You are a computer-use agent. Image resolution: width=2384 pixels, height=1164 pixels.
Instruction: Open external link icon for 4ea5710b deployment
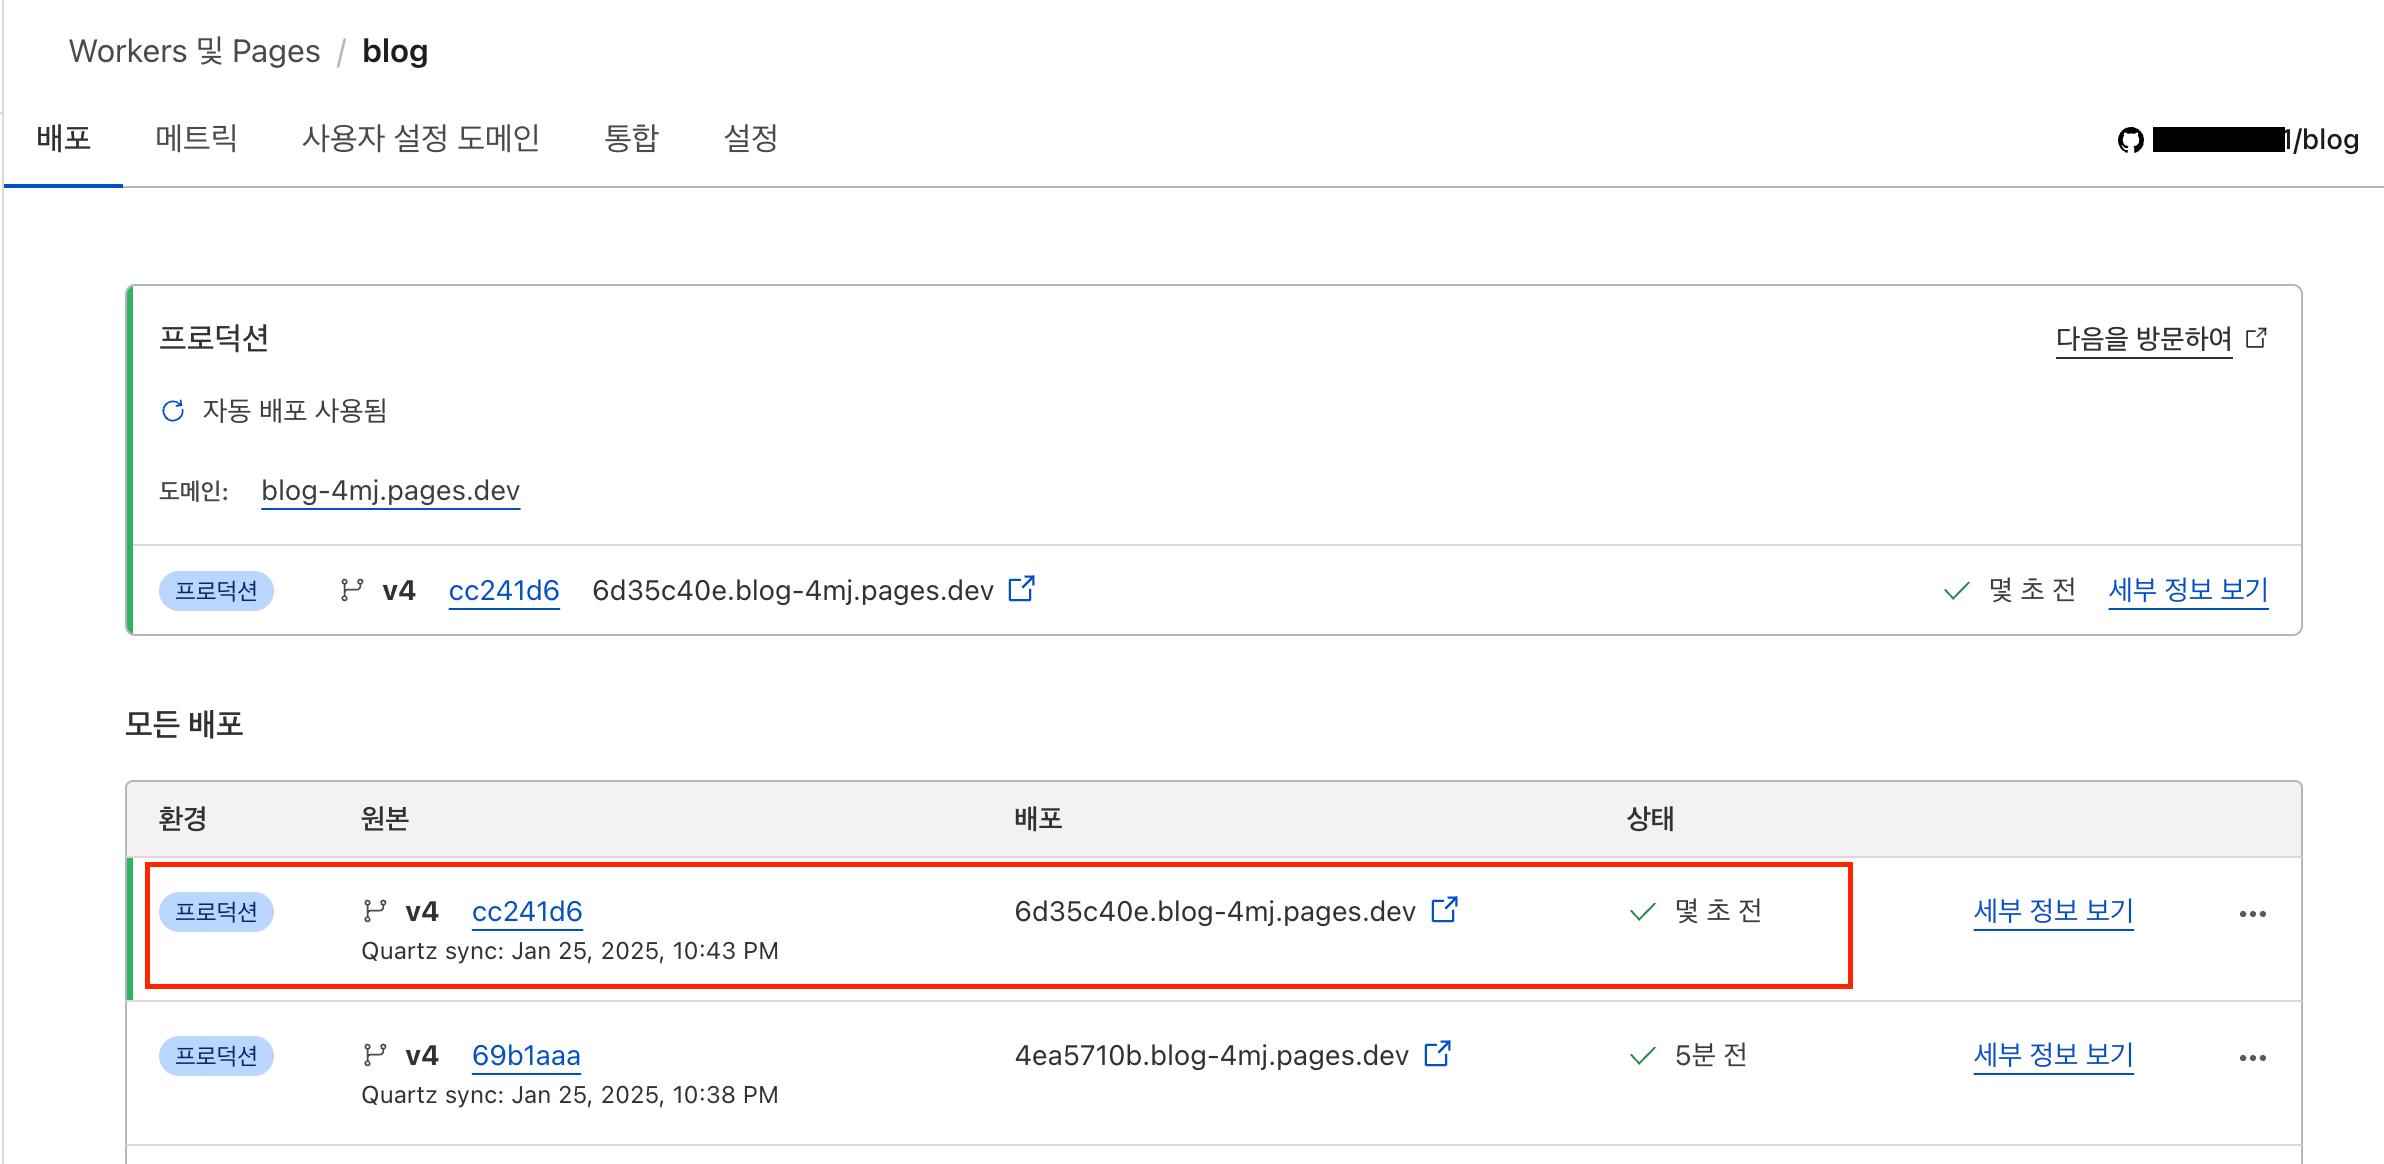coord(1437,1054)
